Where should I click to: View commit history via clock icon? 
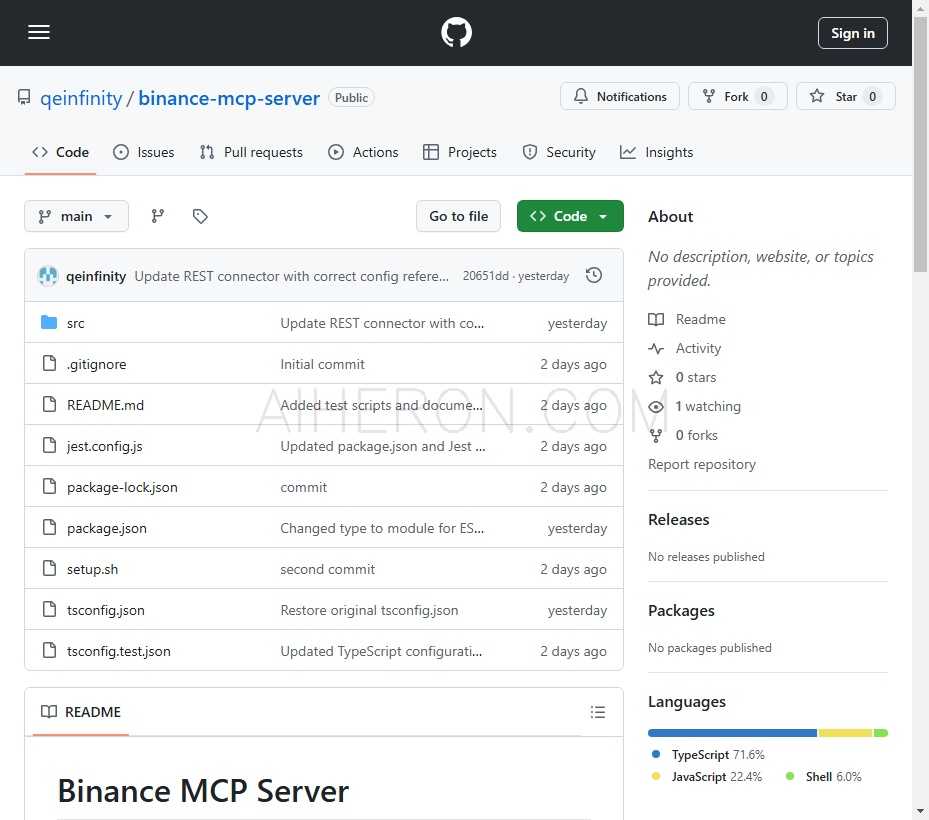point(594,276)
